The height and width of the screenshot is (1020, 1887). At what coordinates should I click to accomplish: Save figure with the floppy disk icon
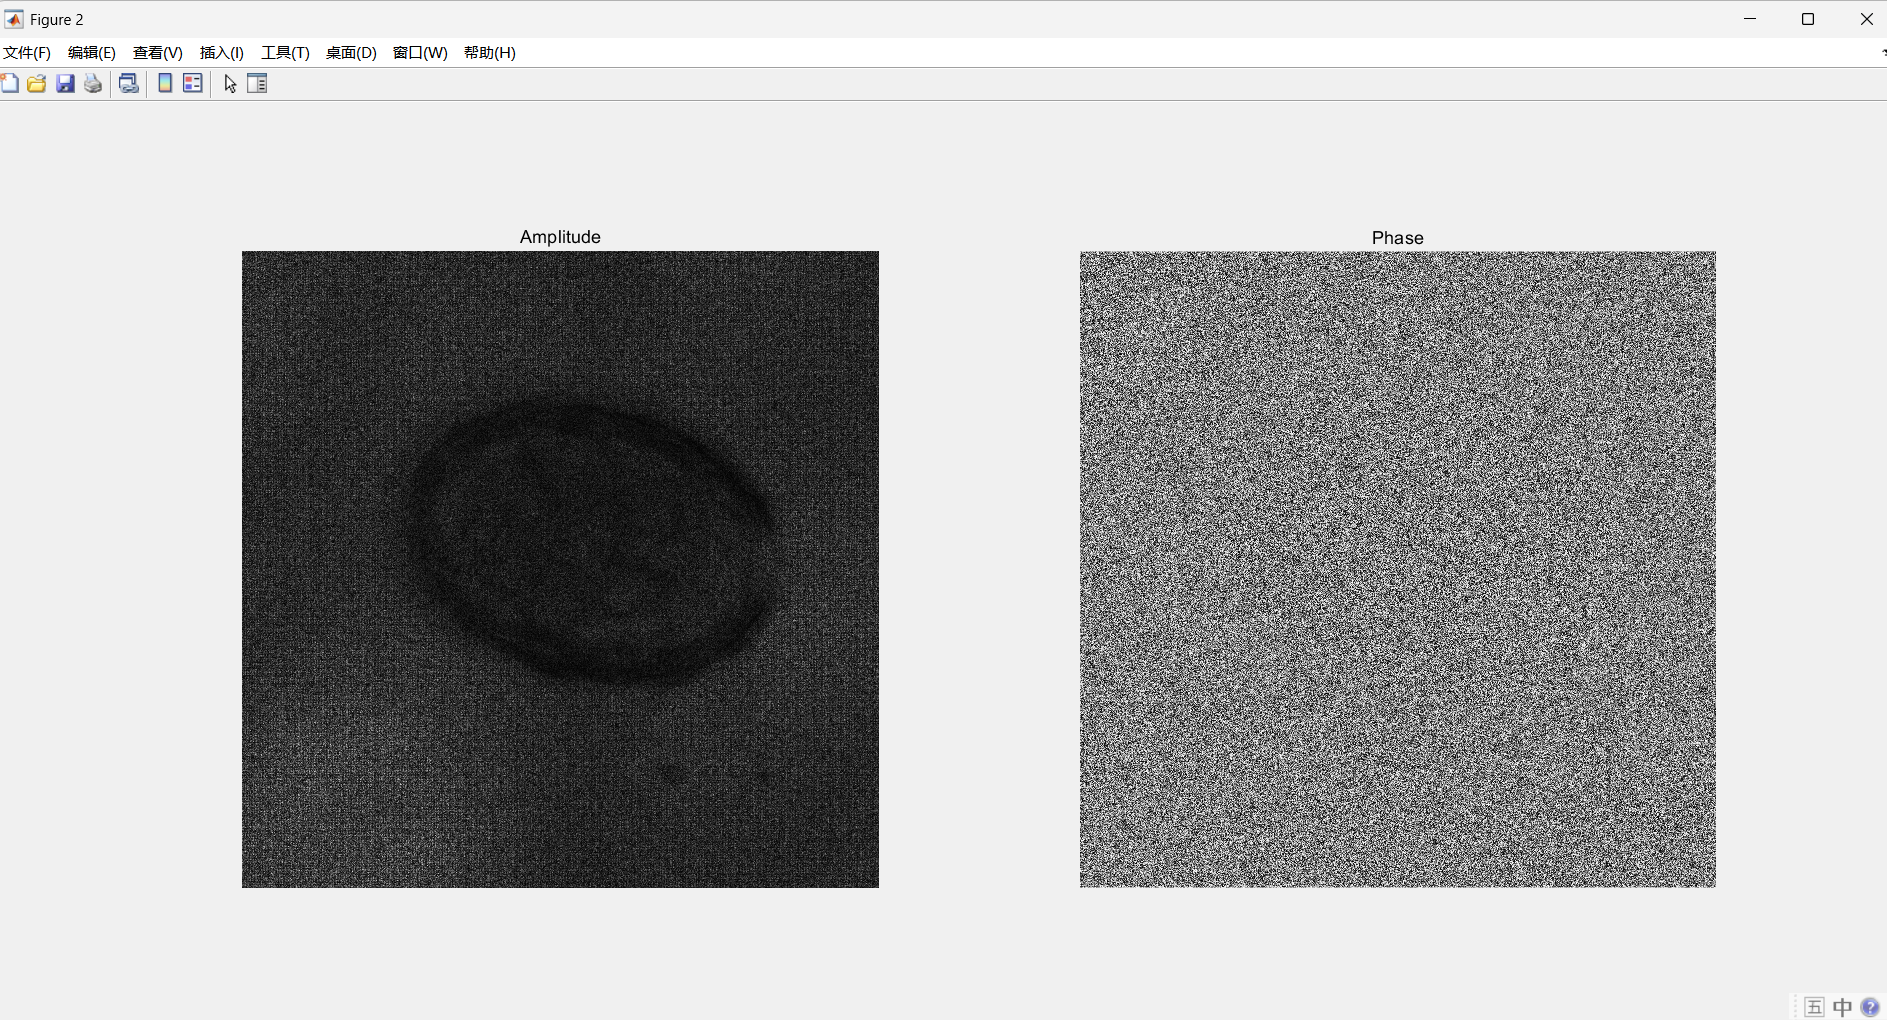pyautogui.click(x=65, y=84)
